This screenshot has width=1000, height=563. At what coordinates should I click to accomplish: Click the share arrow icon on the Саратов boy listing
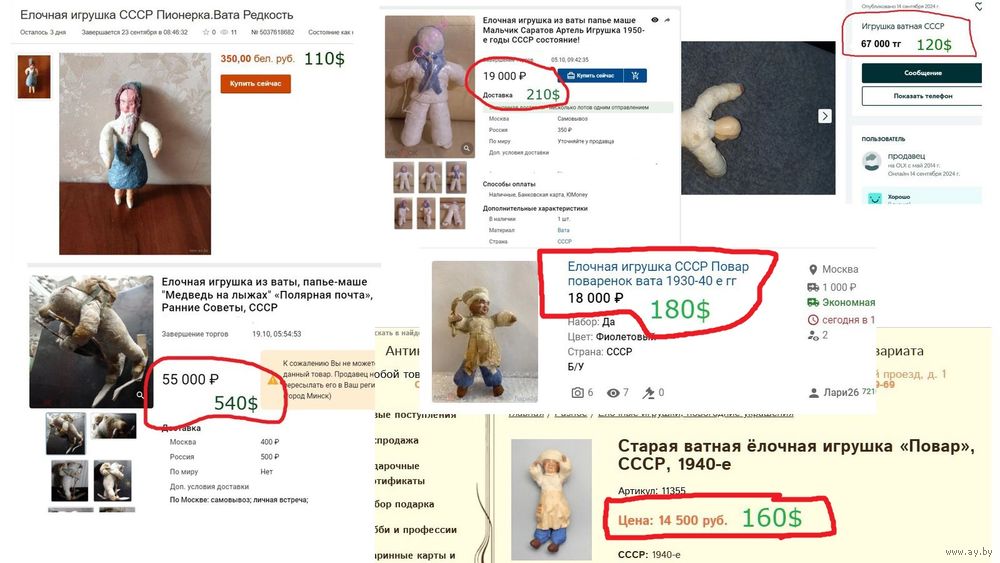667,20
